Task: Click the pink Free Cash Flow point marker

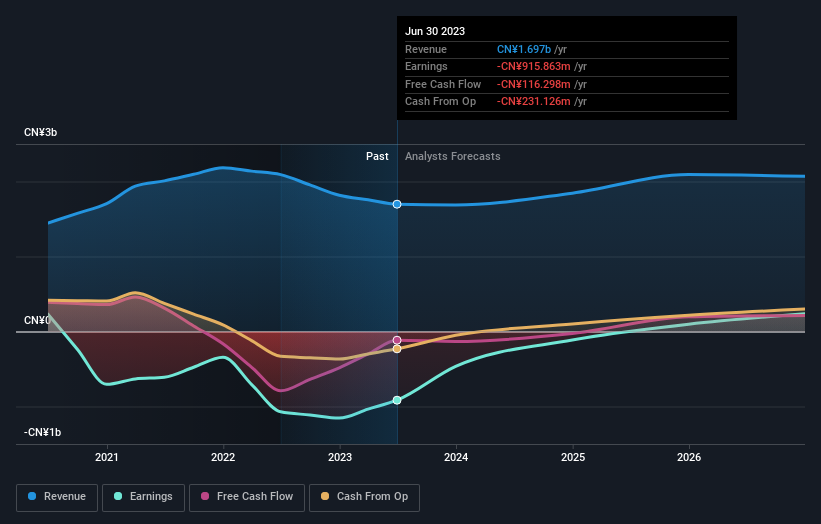Action: click(397, 340)
